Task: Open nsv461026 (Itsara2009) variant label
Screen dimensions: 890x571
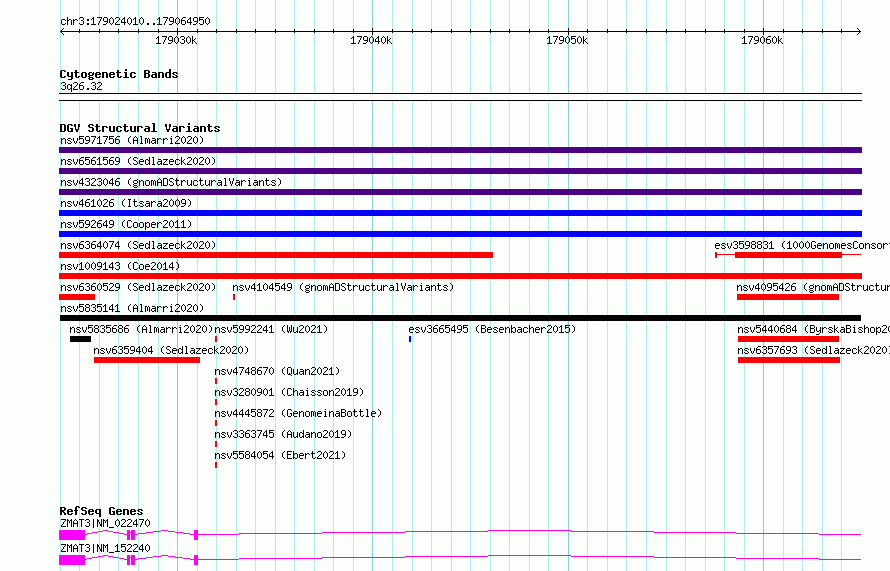Action: coord(126,203)
